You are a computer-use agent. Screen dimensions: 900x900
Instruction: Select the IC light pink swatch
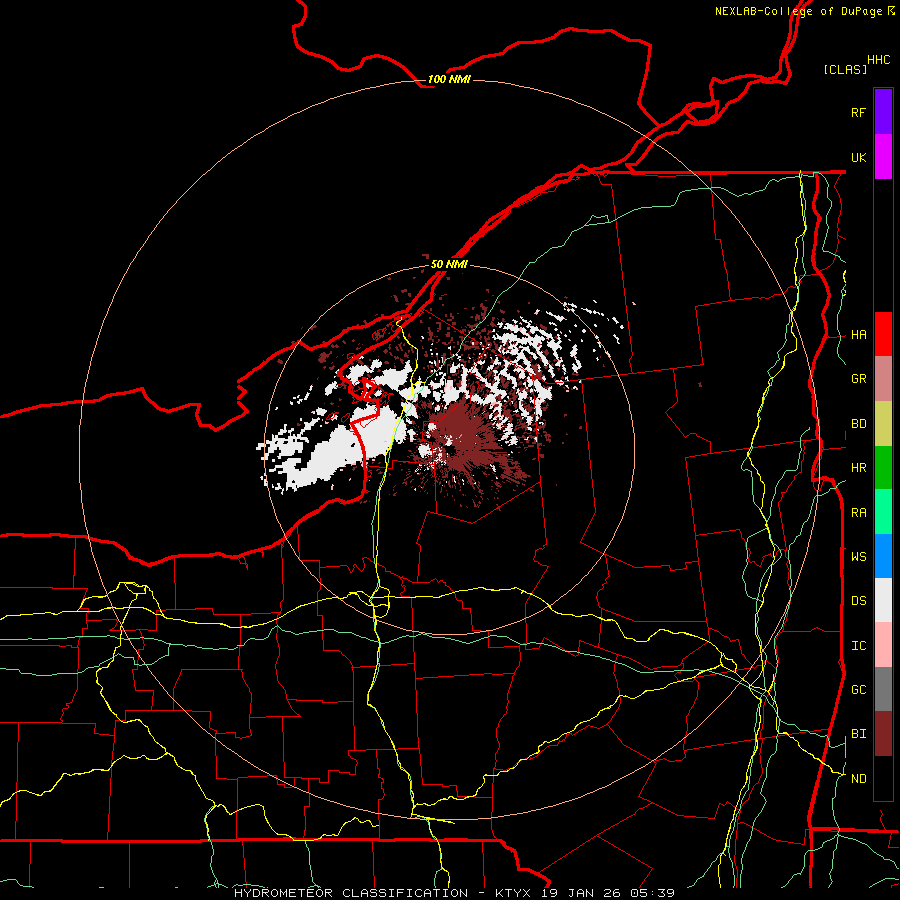(883, 645)
